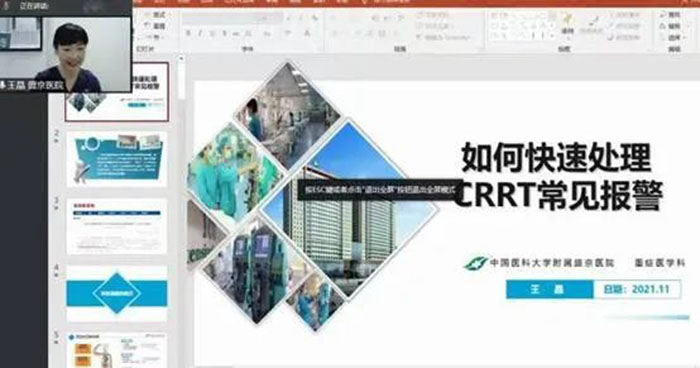
Task: Select slide 2 thumbnail in the panel
Action: coord(117,159)
